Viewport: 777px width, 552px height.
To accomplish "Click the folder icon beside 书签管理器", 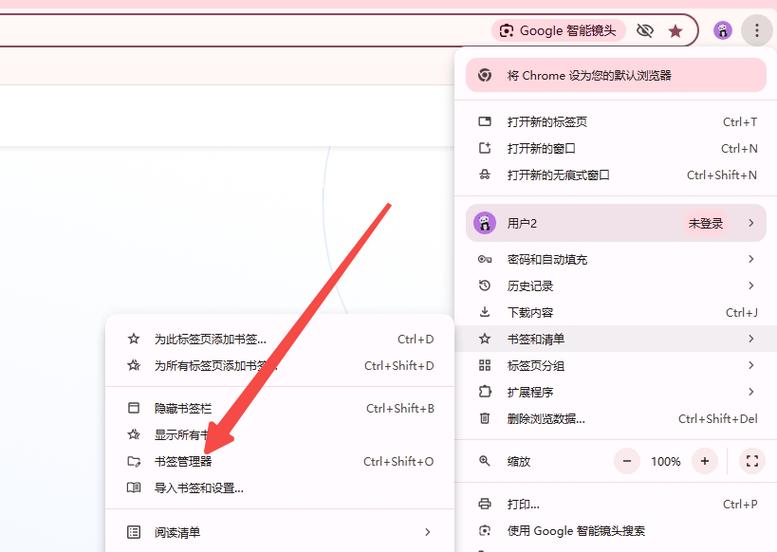I will tap(134, 461).
